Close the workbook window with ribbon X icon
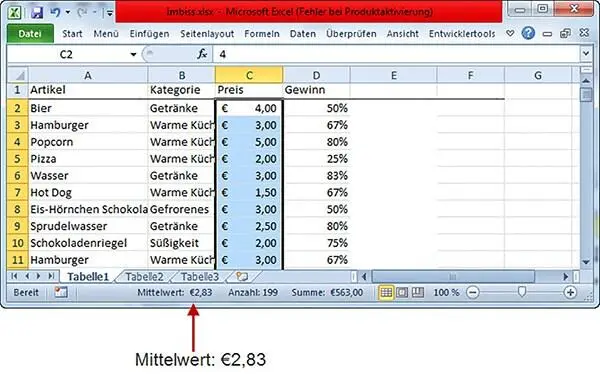The width and height of the screenshot is (600, 380). [x=584, y=33]
